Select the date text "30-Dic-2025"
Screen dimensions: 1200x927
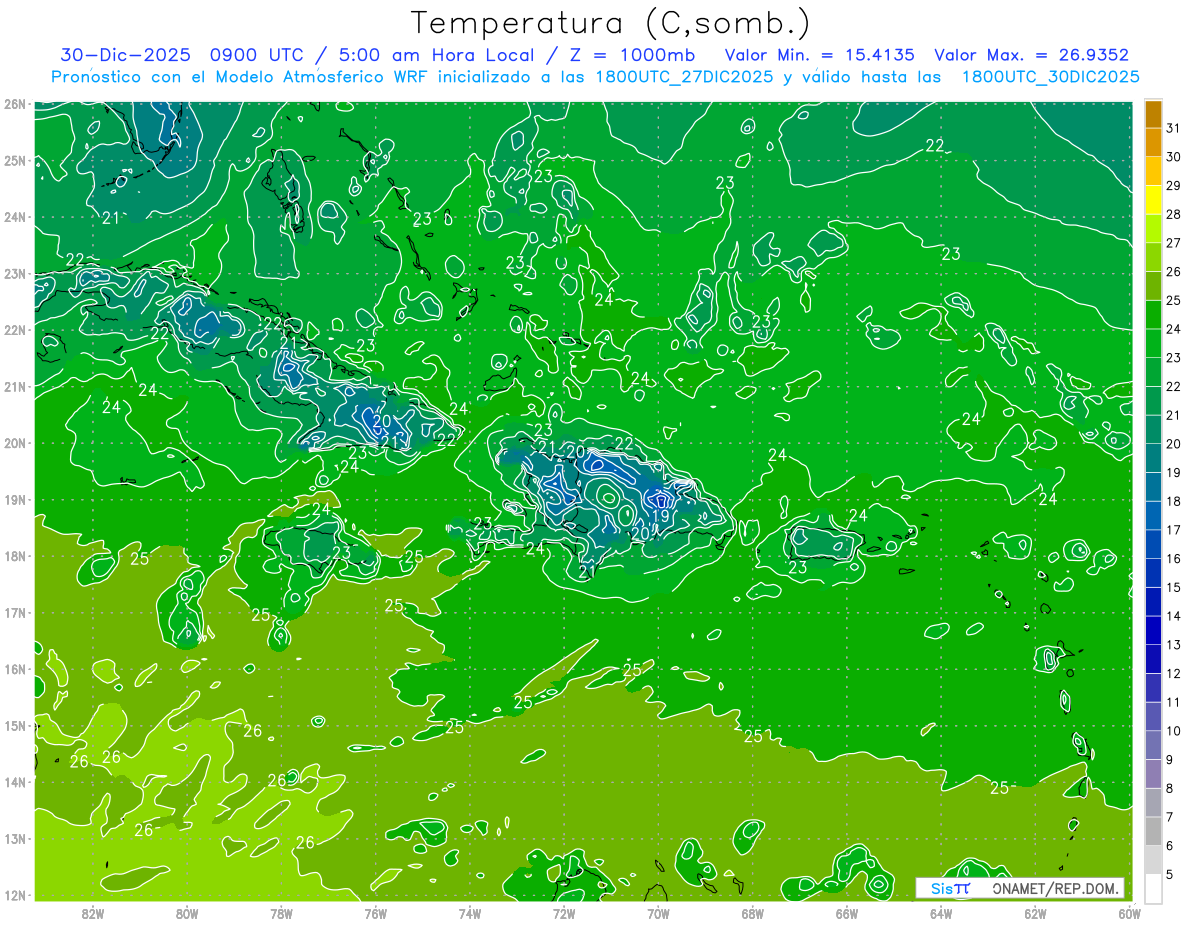pos(127,55)
